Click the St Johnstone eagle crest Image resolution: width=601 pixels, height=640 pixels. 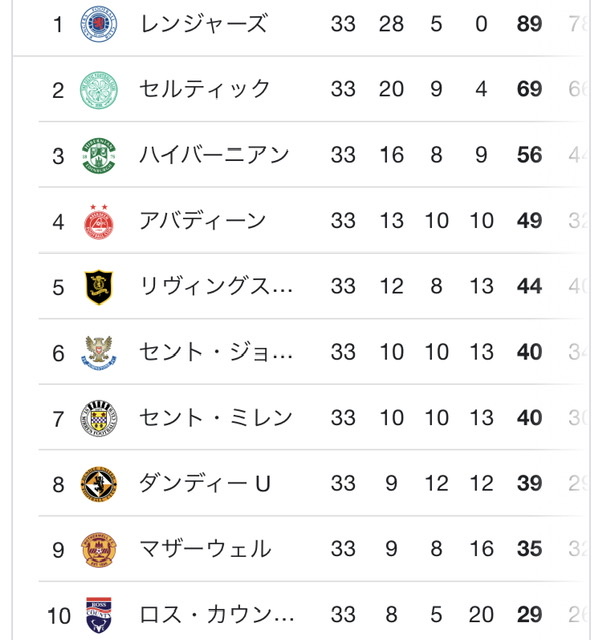[x=99, y=353]
